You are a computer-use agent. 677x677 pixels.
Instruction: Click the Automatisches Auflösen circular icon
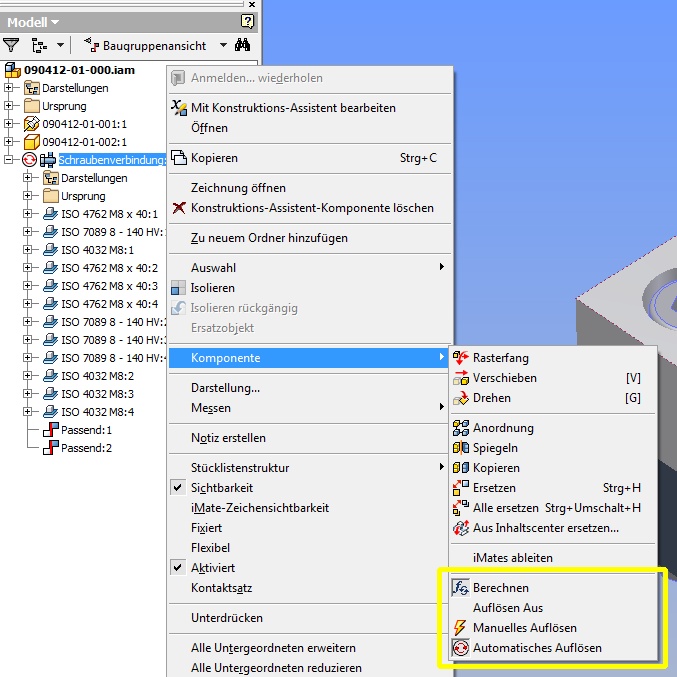[461, 648]
